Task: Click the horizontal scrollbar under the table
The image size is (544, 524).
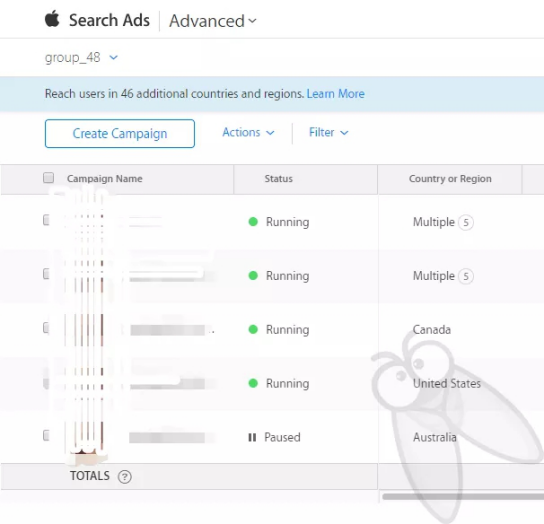Action: [x=463, y=497]
